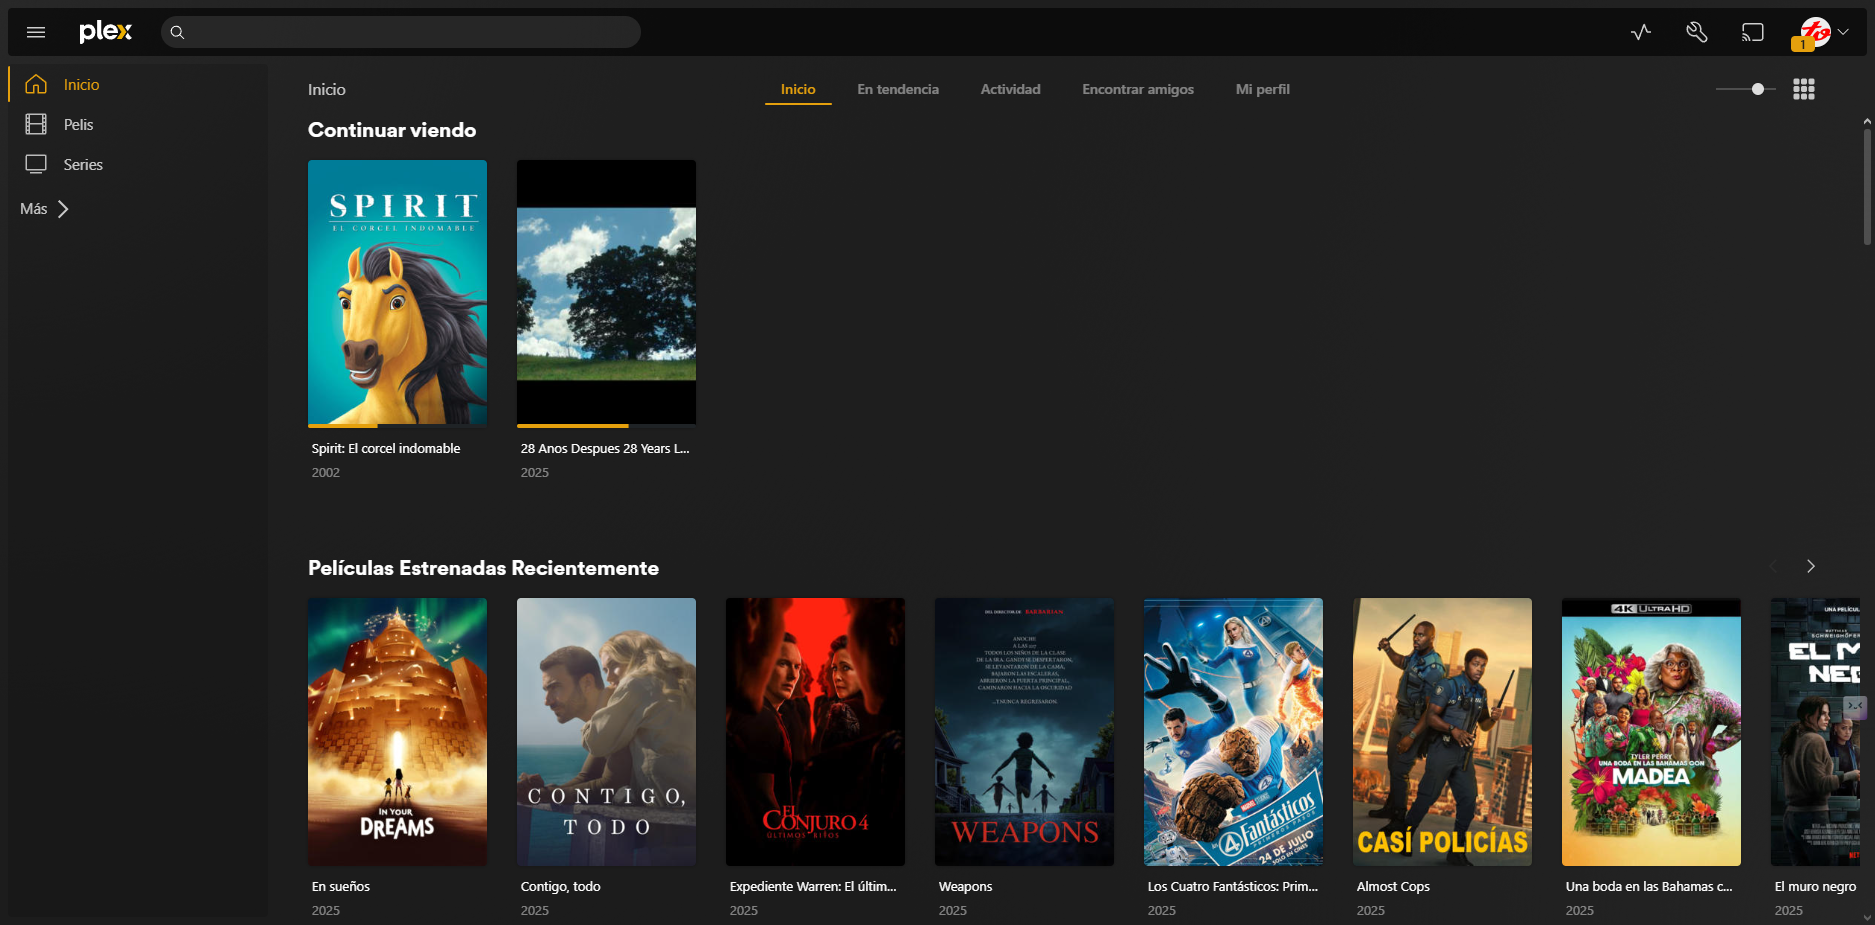Advance the Películas Estrenadas Recientemente carousel
The width and height of the screenshot is (1875, 925).
pyautogui.click(x=1810, y=566)
